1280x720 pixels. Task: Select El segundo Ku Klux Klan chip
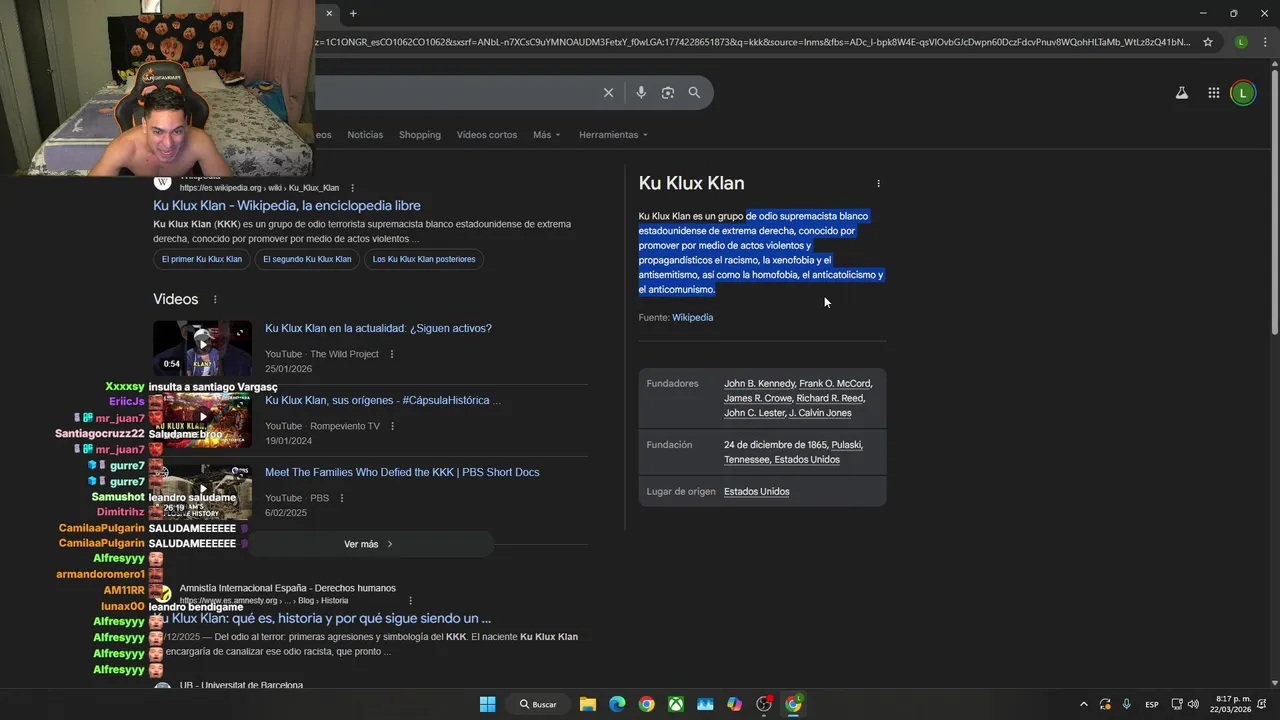(307, 259)
